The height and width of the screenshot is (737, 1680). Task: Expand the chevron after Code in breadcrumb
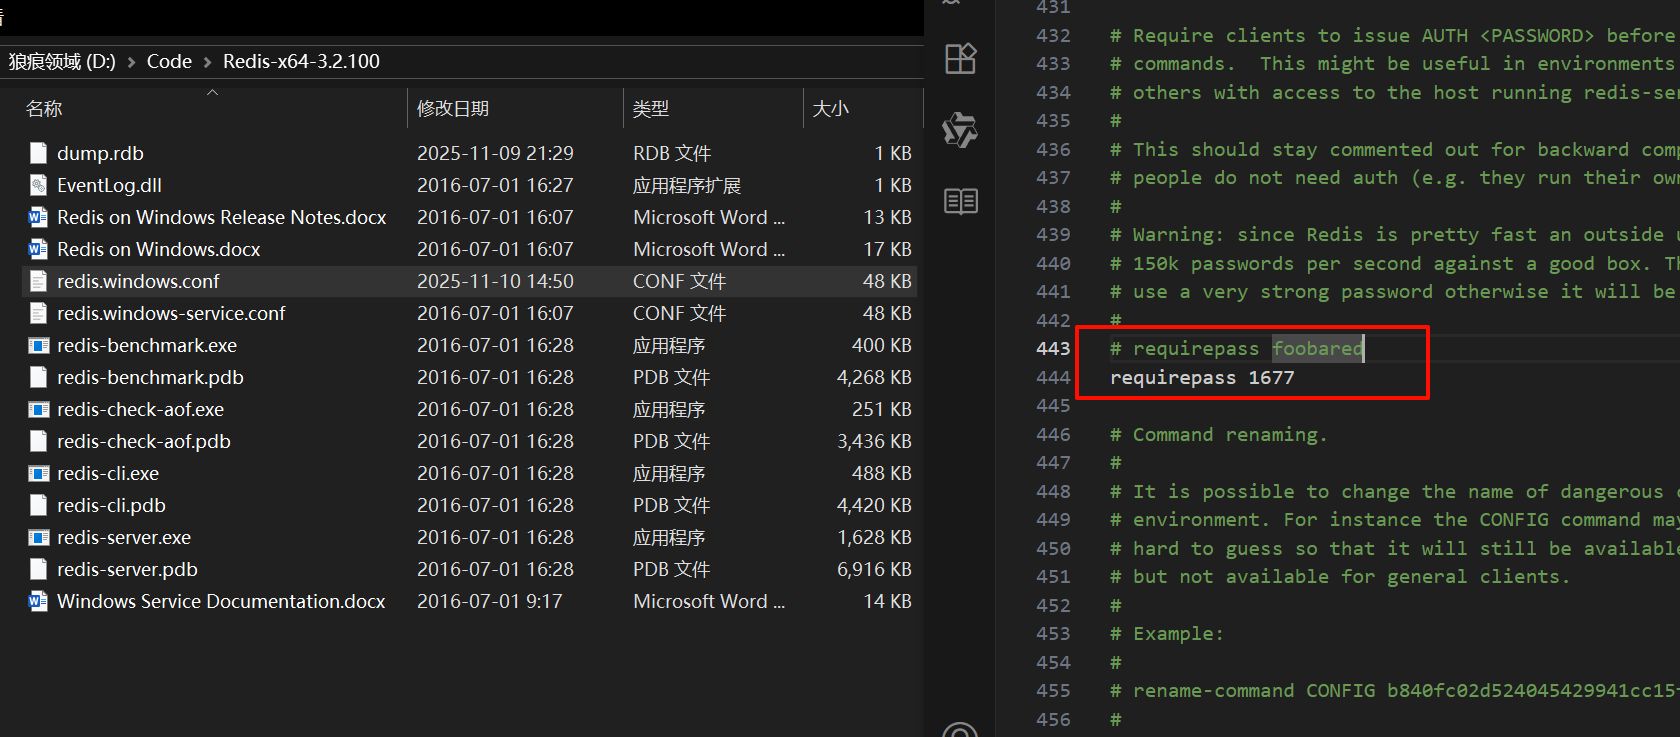(x=207, y=62)
